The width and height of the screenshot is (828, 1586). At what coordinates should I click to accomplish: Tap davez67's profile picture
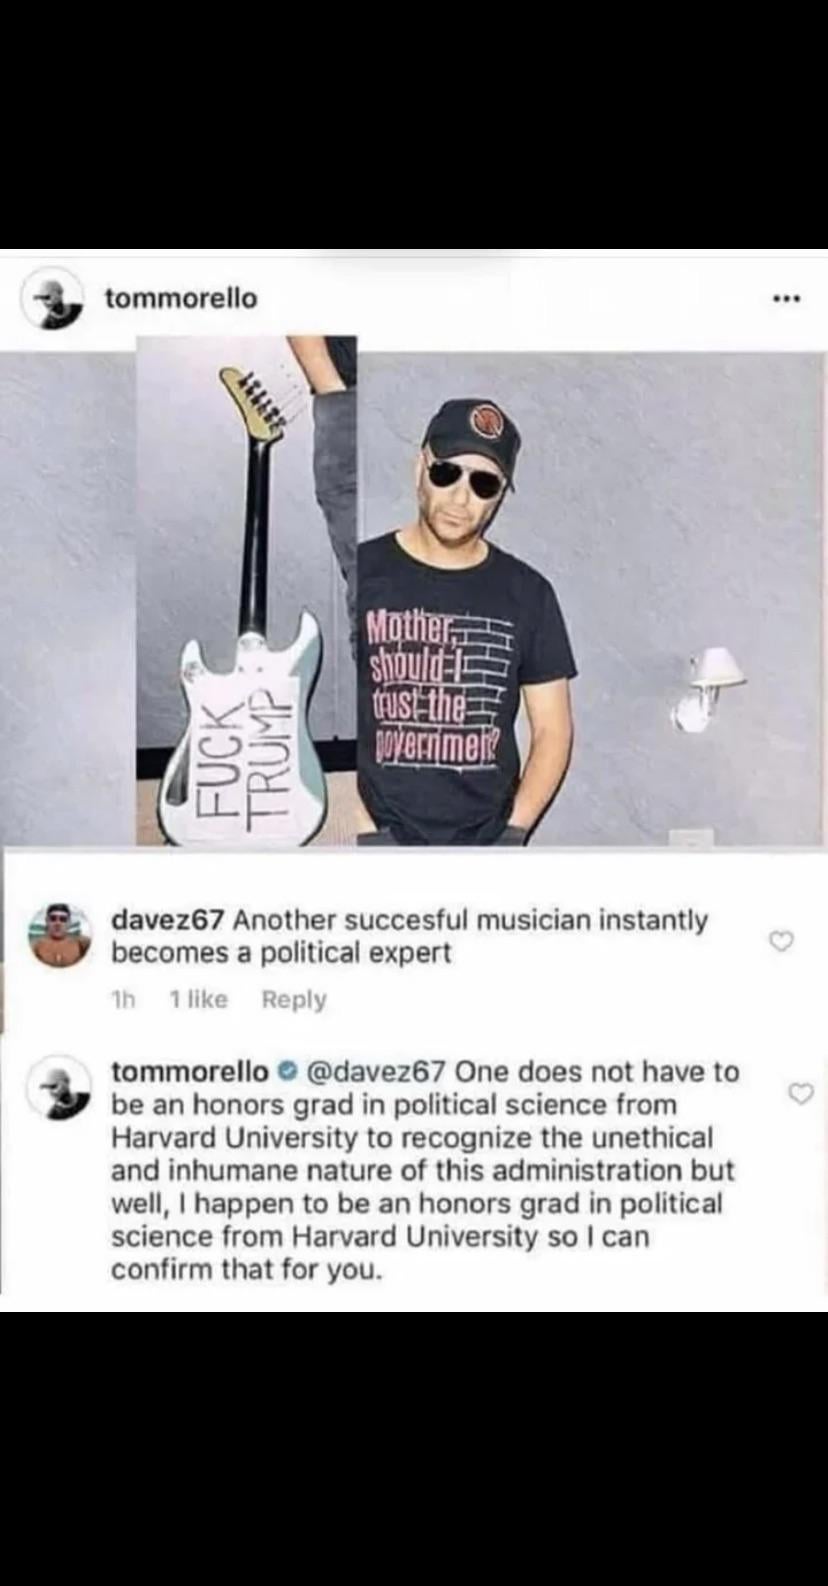(x=57, y=936)
